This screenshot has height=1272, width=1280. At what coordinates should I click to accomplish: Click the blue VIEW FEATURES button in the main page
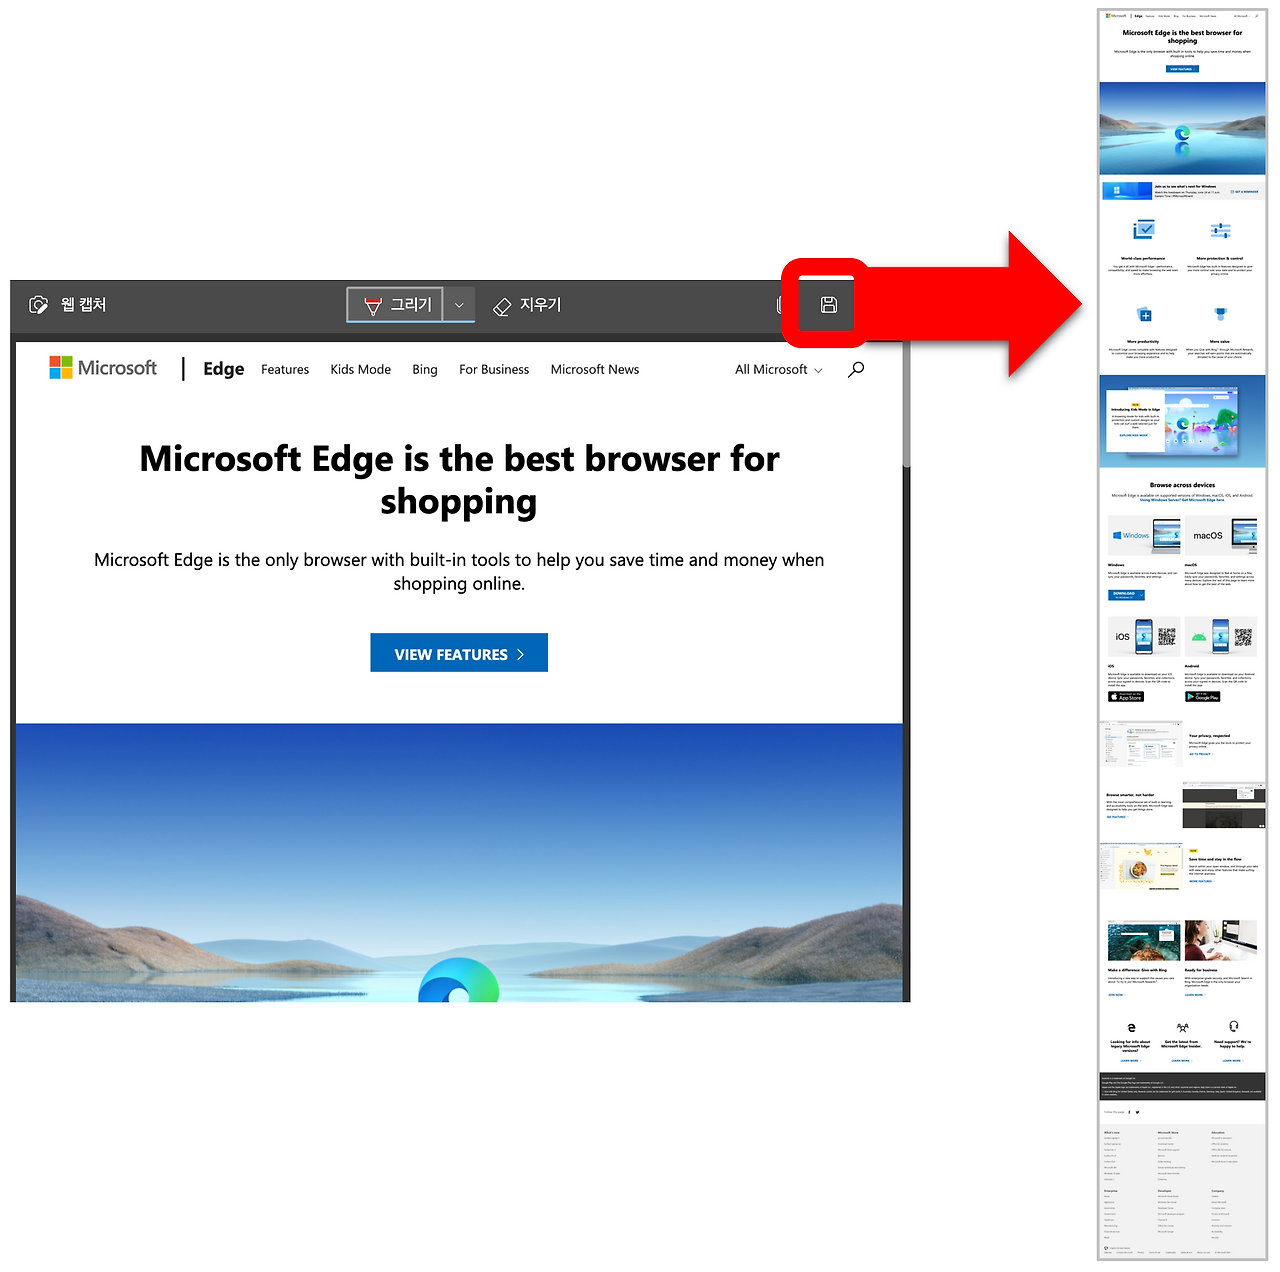(x=459, y=653)
